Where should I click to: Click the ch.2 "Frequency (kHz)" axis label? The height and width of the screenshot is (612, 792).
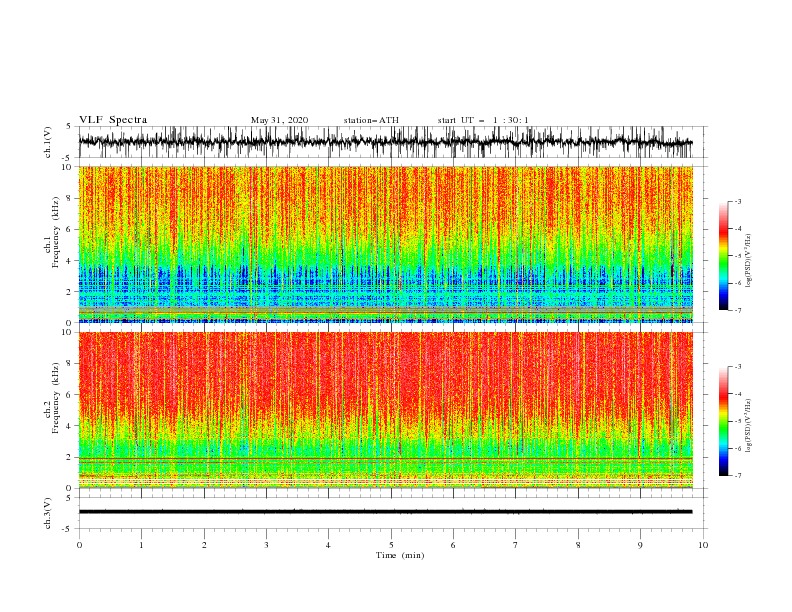point(56,398)
